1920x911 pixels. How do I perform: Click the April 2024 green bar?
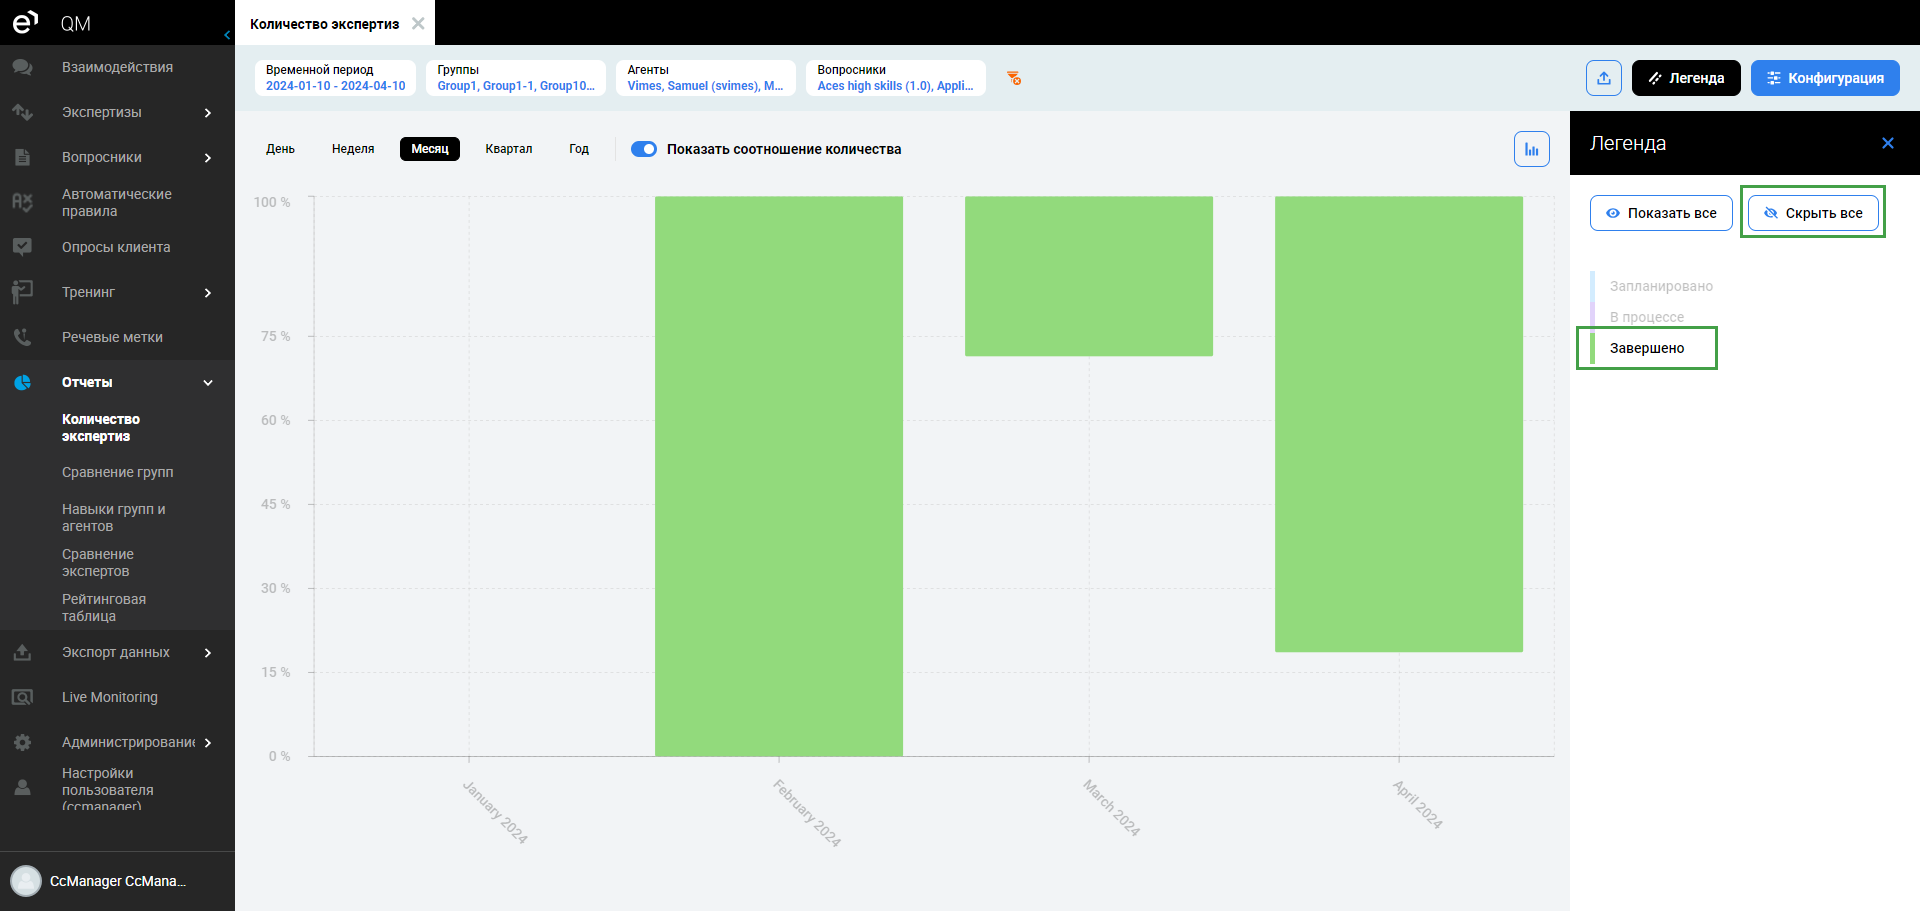pyautogui.click(x=1399, y=424)
